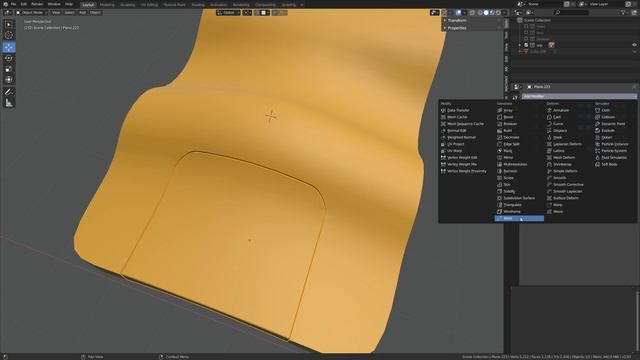Select the Select Box tool

coord(9,24)
